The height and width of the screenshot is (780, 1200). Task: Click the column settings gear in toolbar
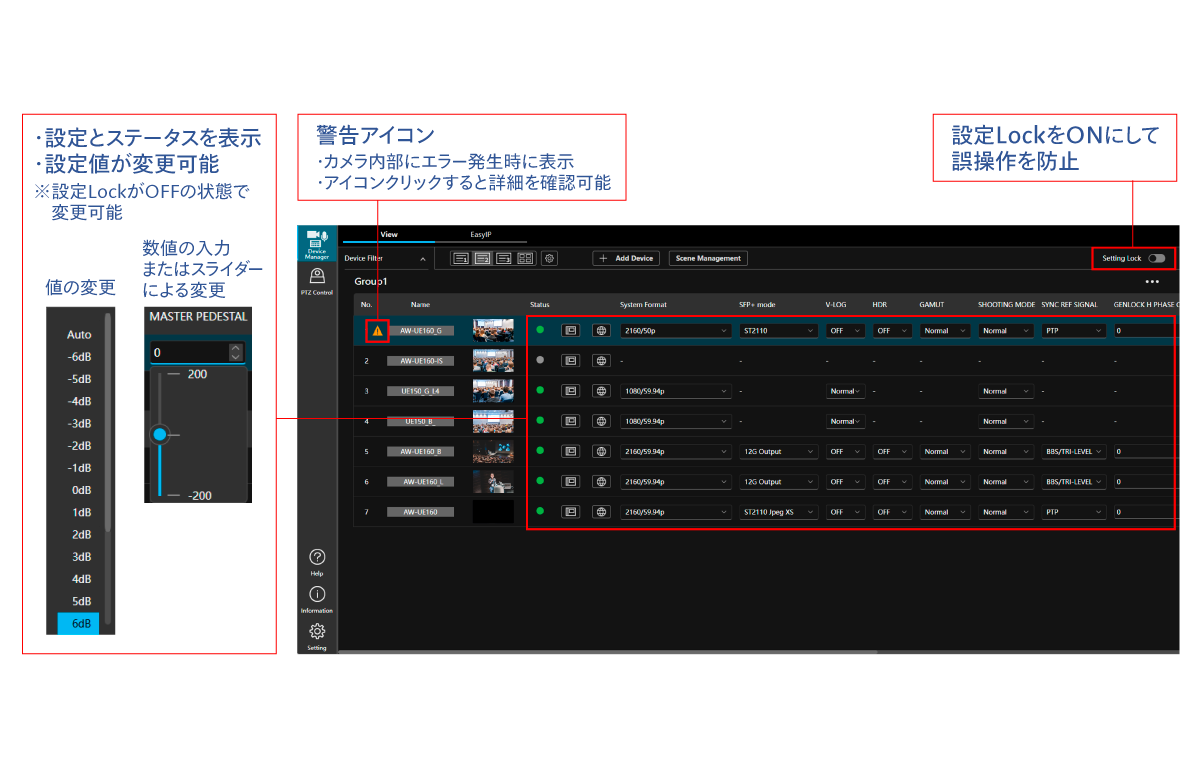coord(549,258)
